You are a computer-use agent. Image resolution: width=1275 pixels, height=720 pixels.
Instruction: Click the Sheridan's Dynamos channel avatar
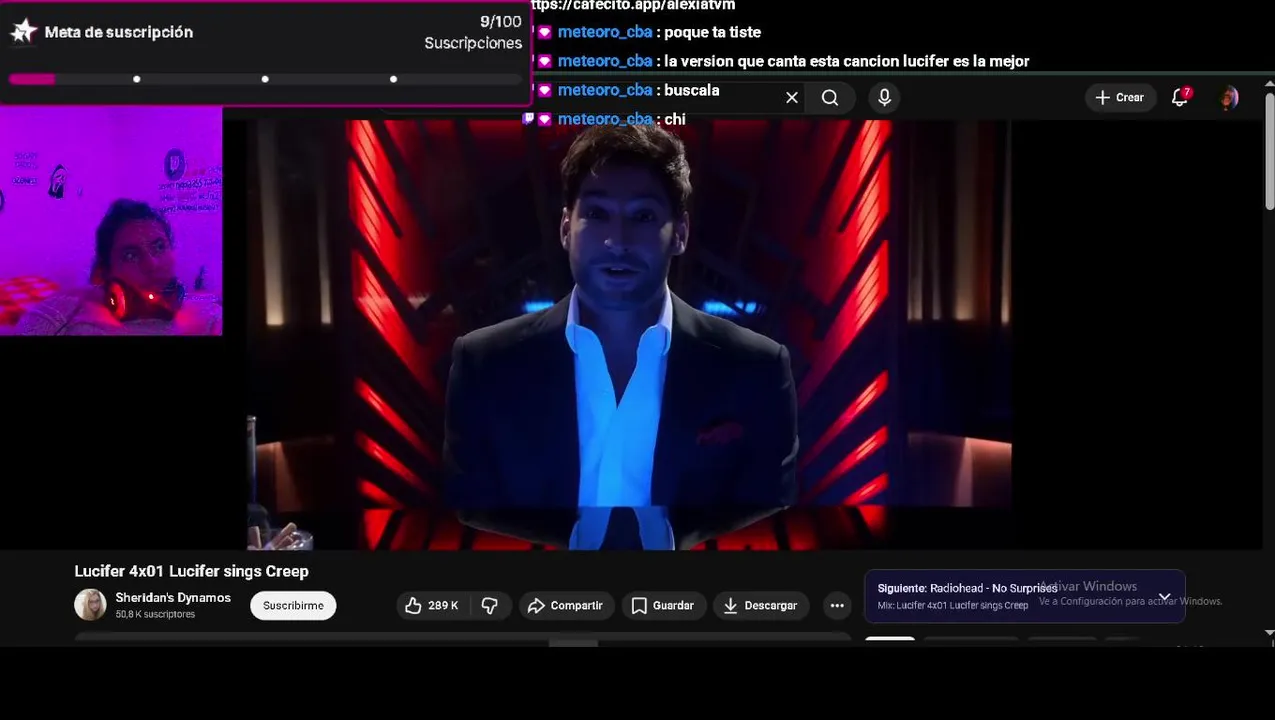[90, 605]
